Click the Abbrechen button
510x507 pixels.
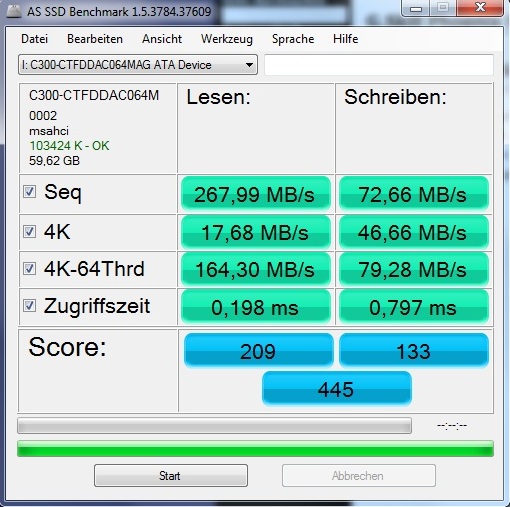point(359,475)
